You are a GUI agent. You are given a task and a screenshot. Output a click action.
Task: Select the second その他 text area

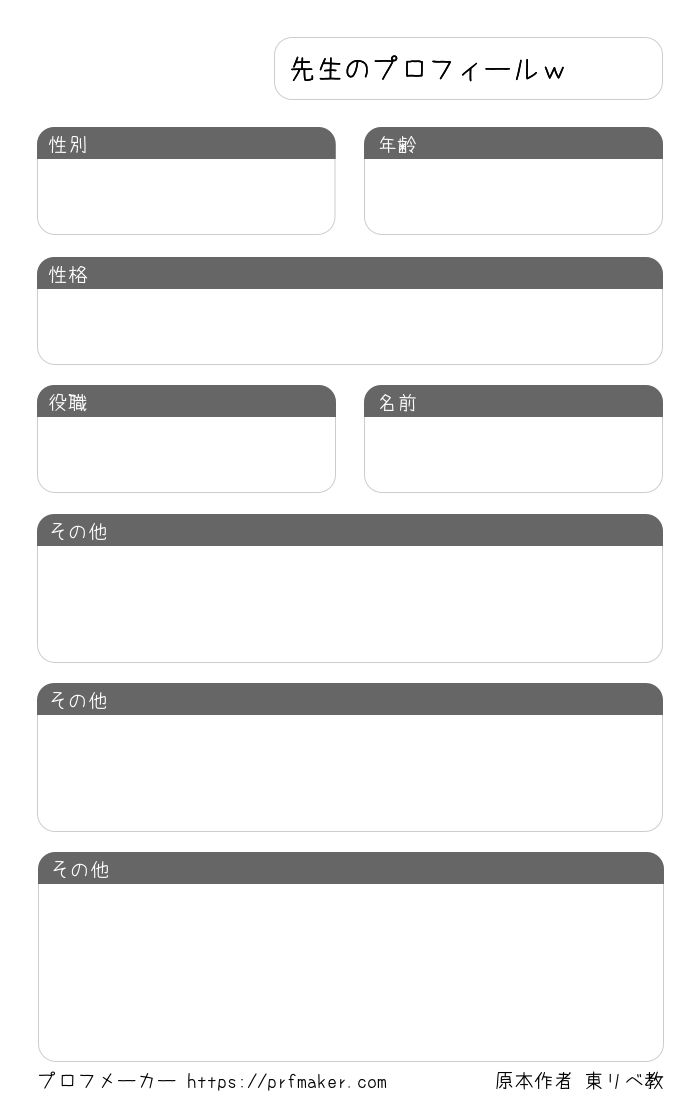click(x=350, y=773)
